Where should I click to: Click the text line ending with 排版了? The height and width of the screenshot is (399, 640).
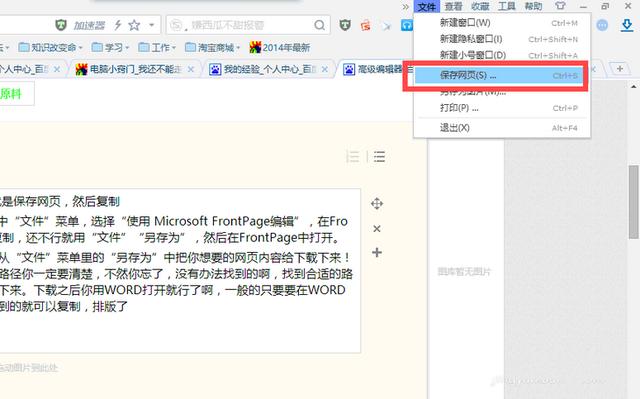point(64,306)
